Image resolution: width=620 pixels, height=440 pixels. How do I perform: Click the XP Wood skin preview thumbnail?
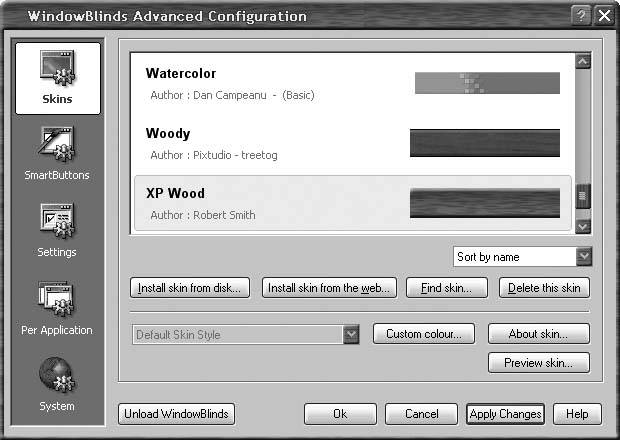click(x=485, y=203)
